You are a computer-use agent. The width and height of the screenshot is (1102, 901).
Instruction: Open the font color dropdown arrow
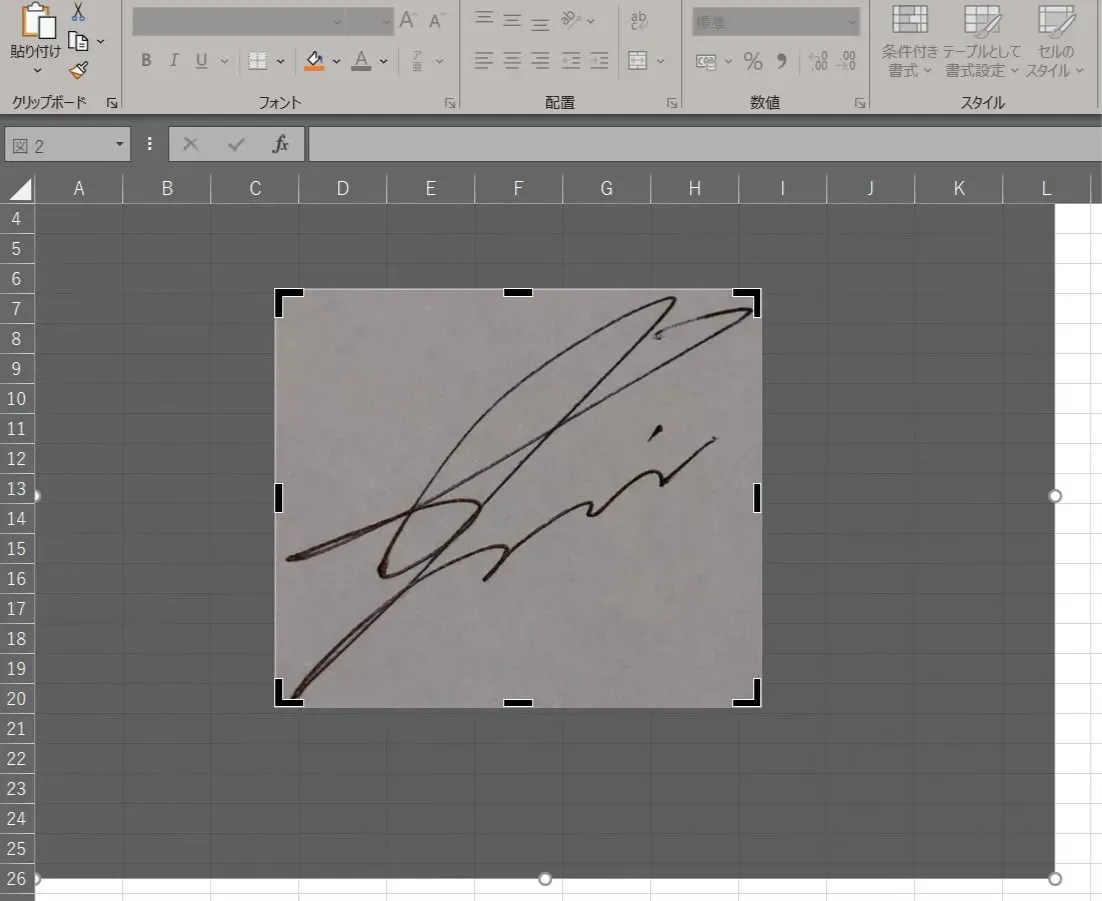click(383, 61)
